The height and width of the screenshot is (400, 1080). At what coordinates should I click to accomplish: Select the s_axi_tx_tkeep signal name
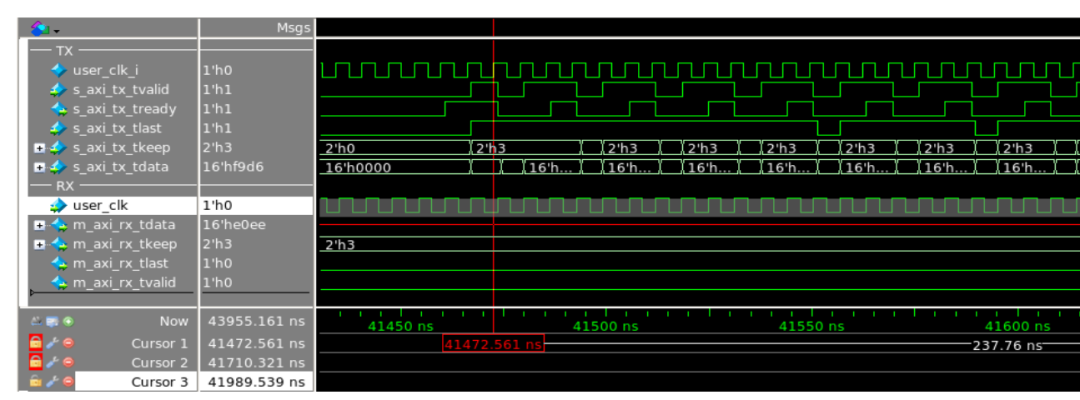121,147
